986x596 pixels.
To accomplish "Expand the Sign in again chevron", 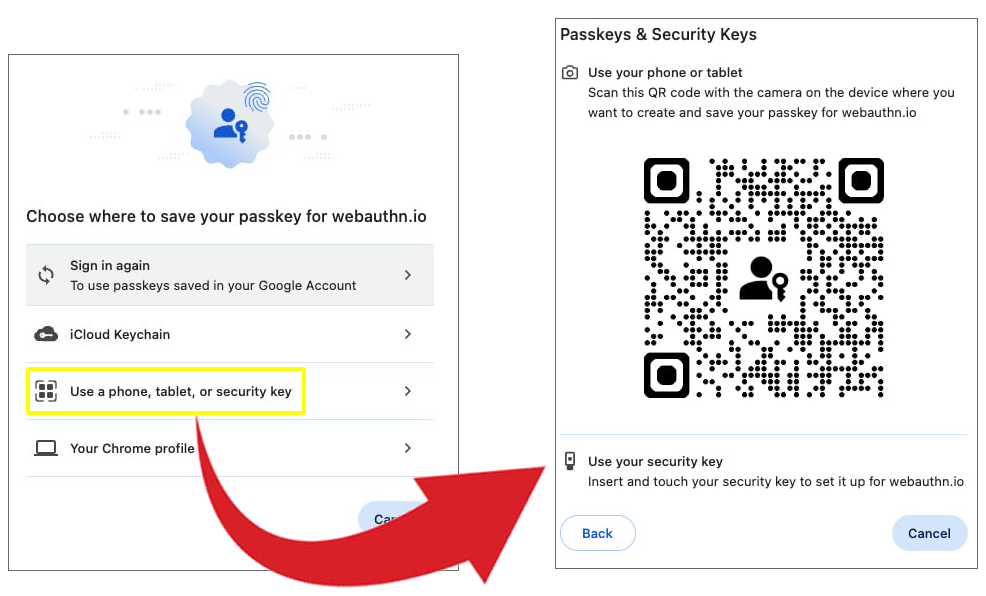I will [x=408, y=275].
